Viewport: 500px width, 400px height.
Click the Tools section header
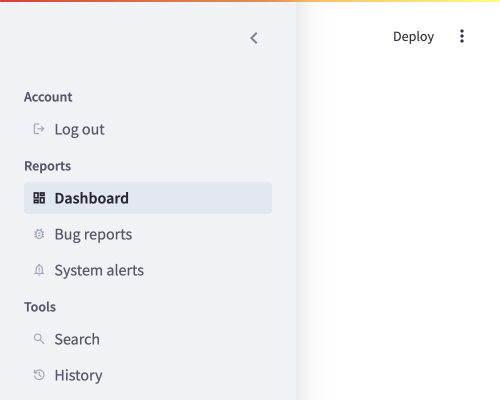click(40, 307)
